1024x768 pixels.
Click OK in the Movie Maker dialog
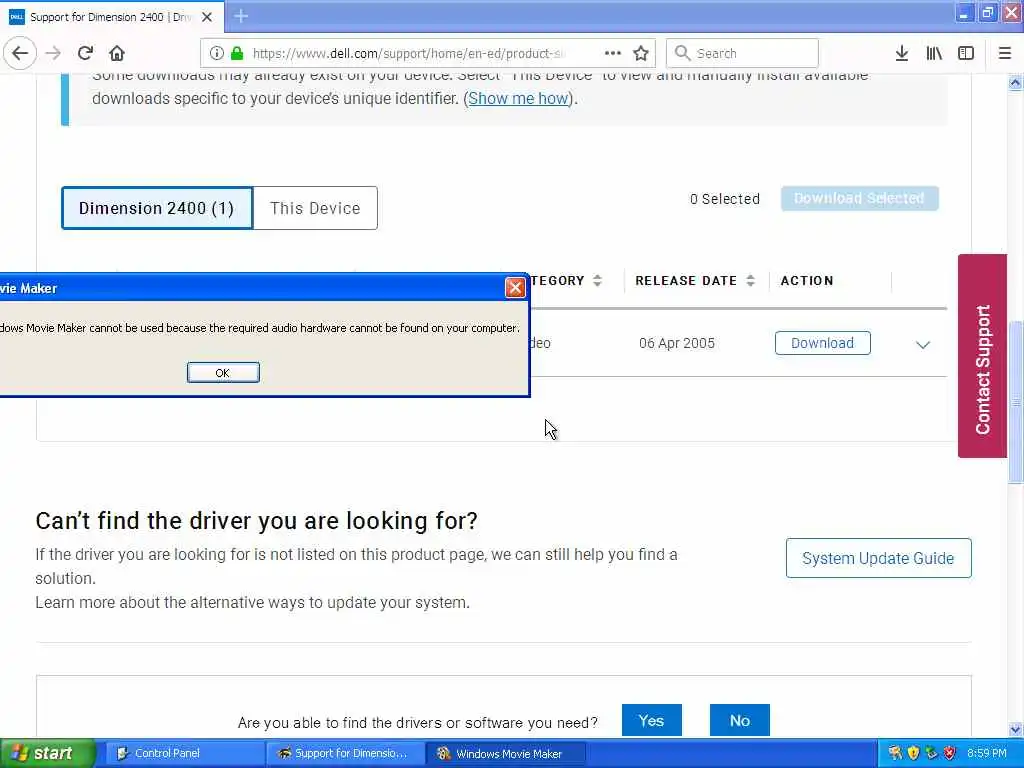(223, 372)
